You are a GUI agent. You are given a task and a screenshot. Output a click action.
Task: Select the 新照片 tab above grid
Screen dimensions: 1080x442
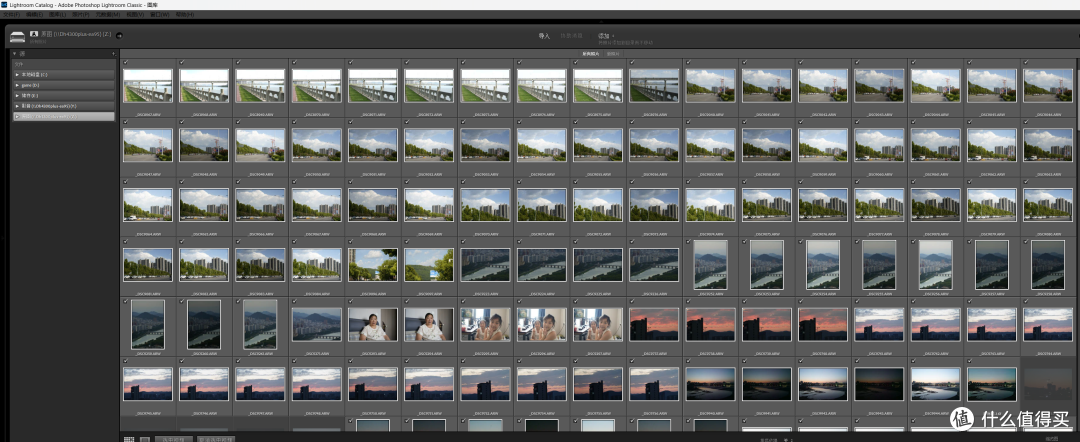pos(612,53)
